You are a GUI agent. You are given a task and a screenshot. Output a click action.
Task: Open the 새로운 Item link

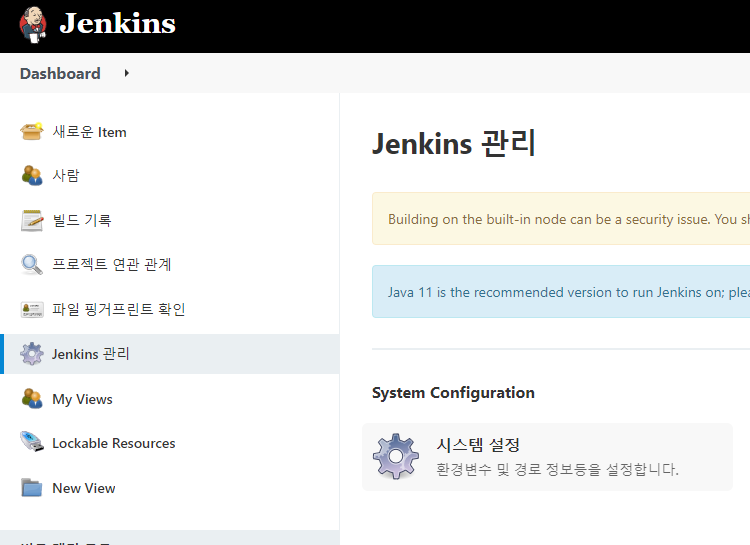tap(89, 132)
